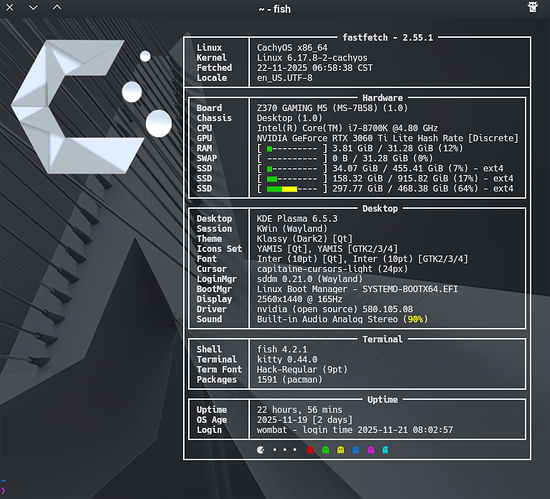The image size is (550, 499).
Task: Click the 'Hardware' section title
Action: pos(382,98)
